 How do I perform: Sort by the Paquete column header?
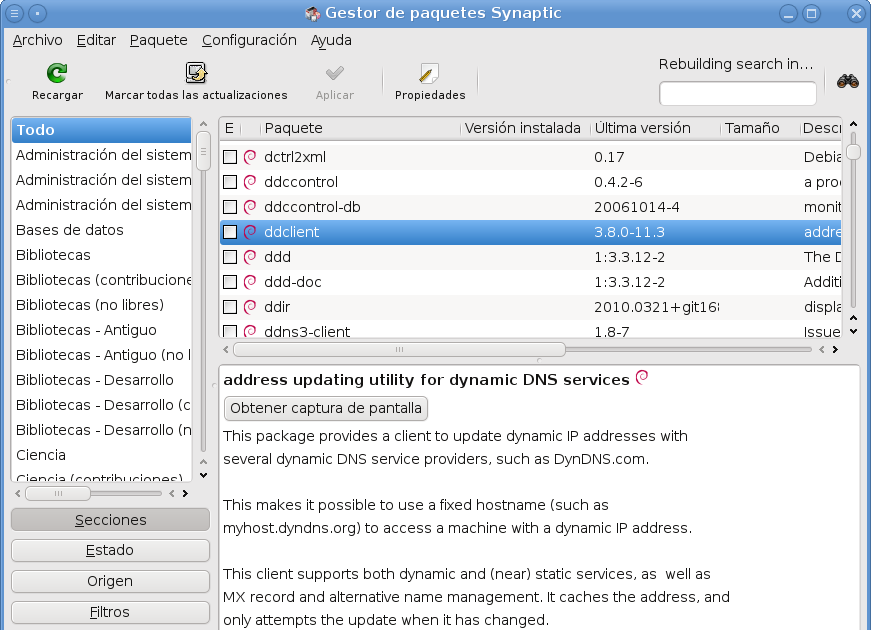[x=361, y=128]
